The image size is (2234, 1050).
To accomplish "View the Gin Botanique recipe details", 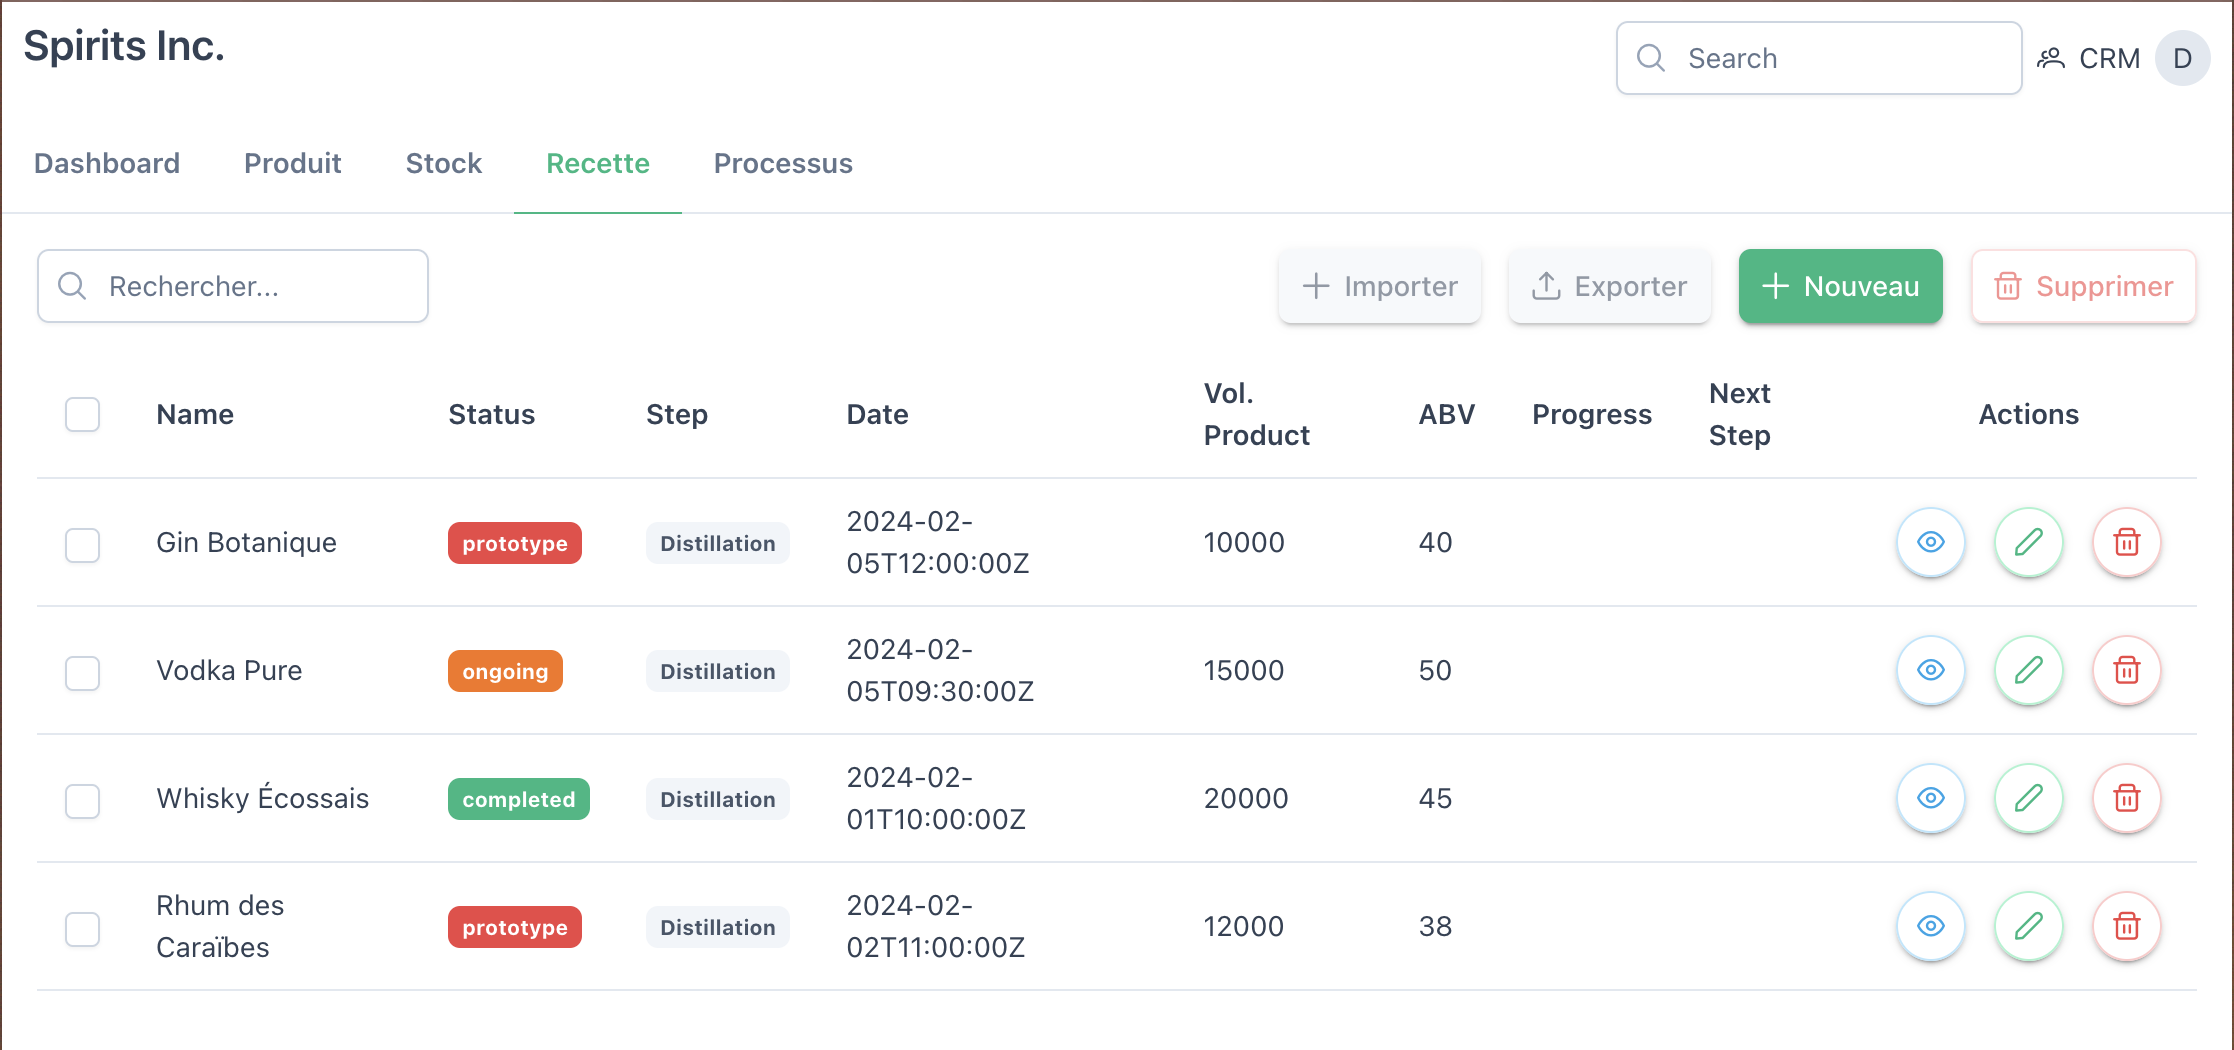I will 1930,542.
